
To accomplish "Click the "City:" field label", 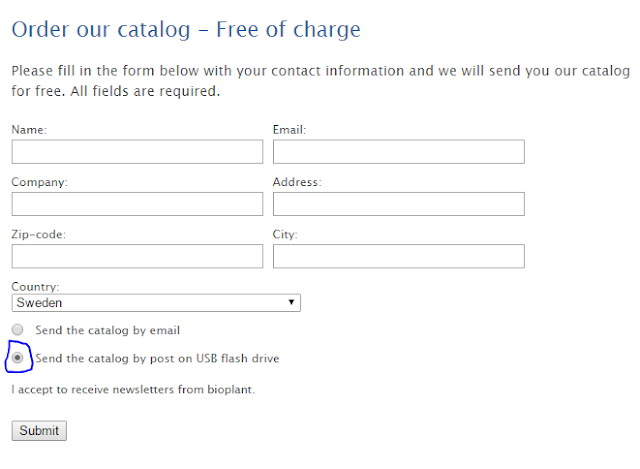I will click(285, 235).
